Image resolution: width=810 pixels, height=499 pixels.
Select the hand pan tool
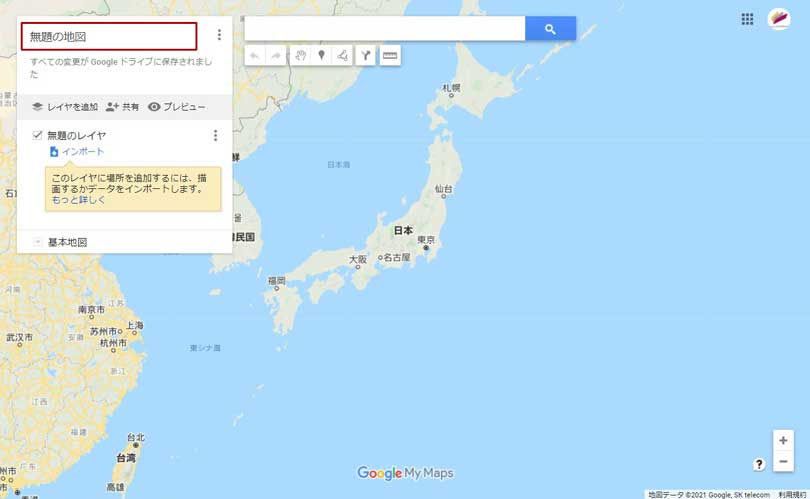[x=301, y=55]
